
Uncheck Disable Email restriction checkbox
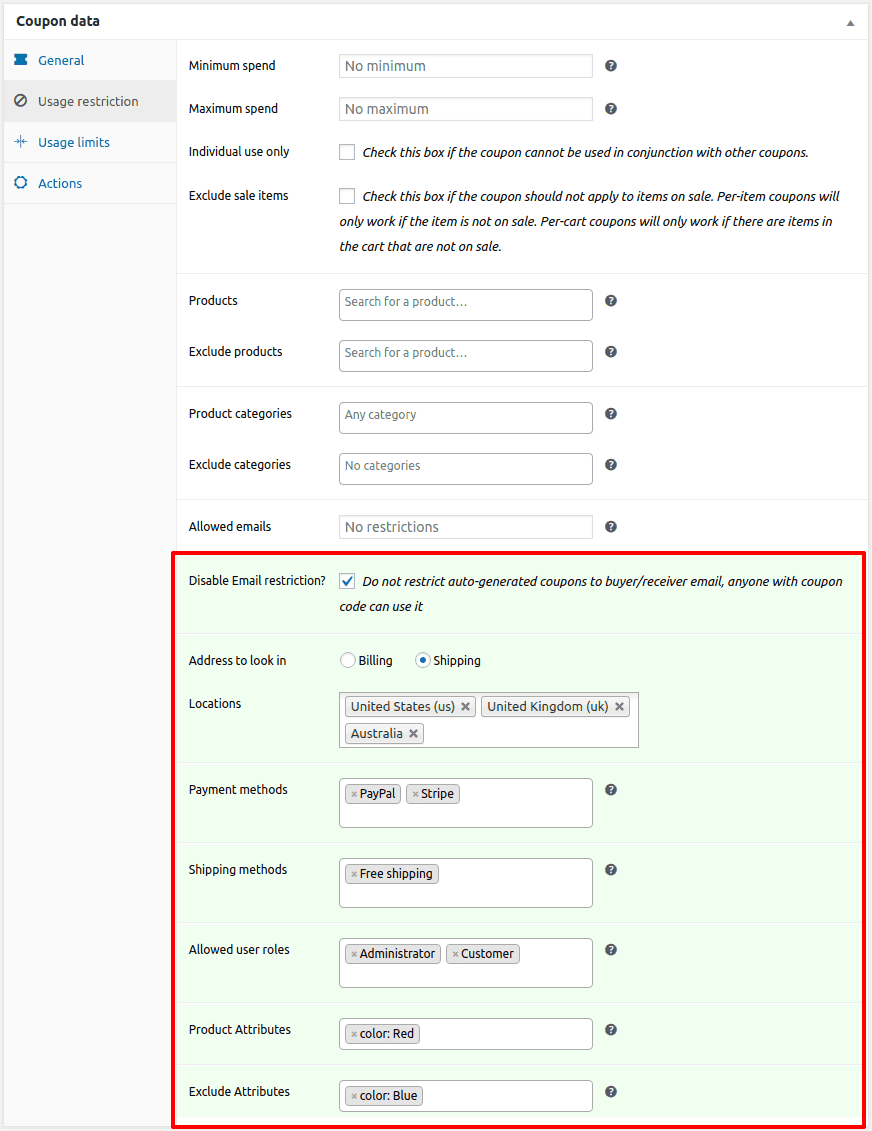click(347, 581)
